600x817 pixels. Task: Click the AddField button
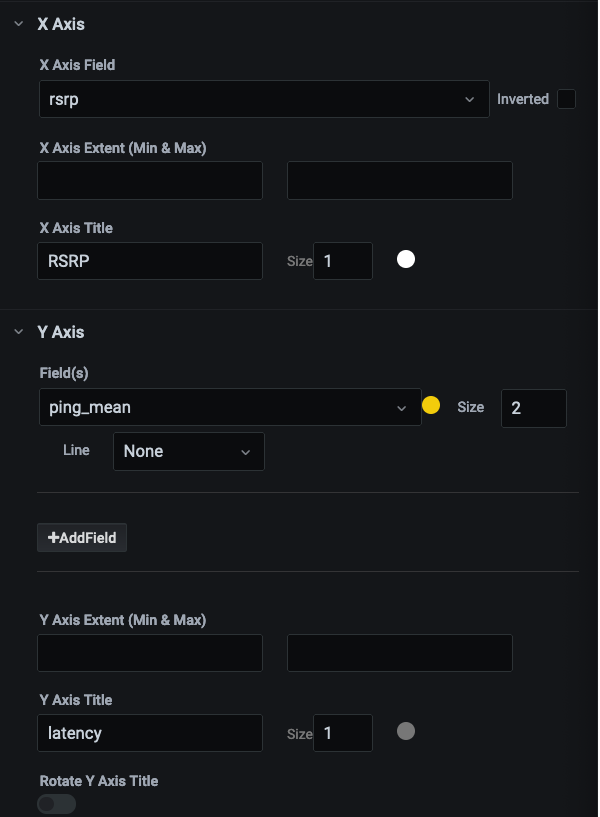pos(81,537)
